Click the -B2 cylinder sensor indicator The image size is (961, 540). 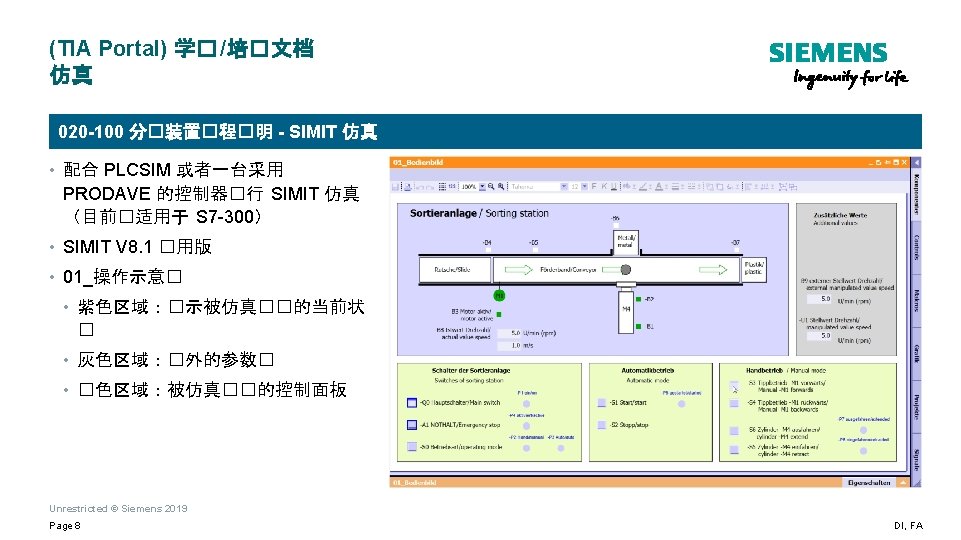point(638,299)
